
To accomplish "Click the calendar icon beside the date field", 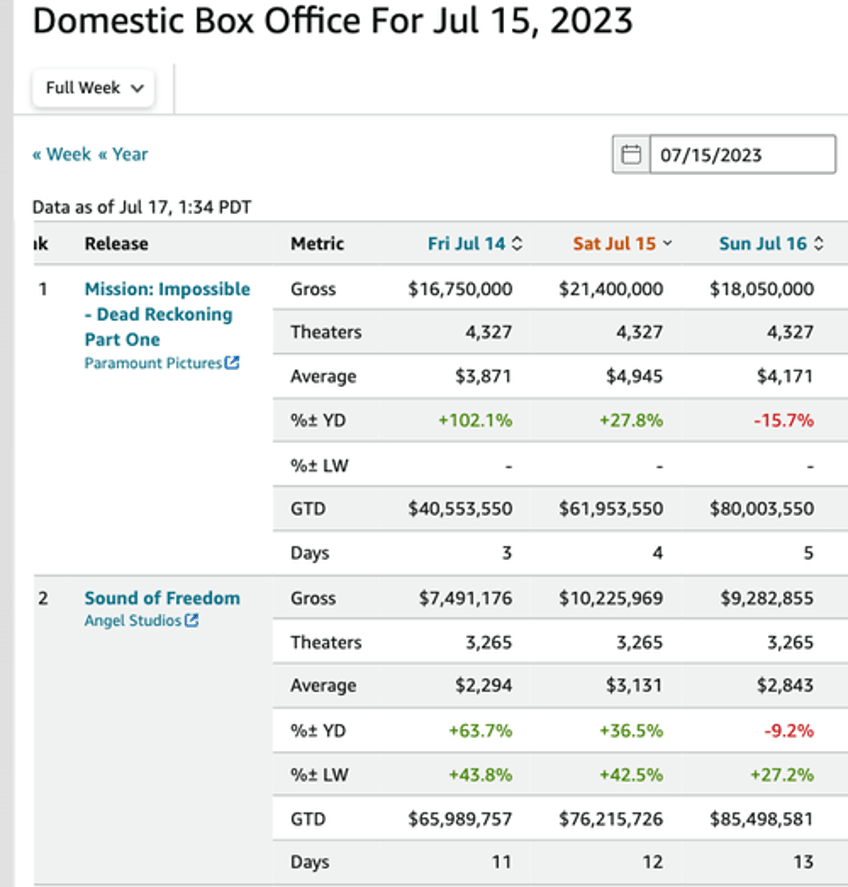I will 631,154.
